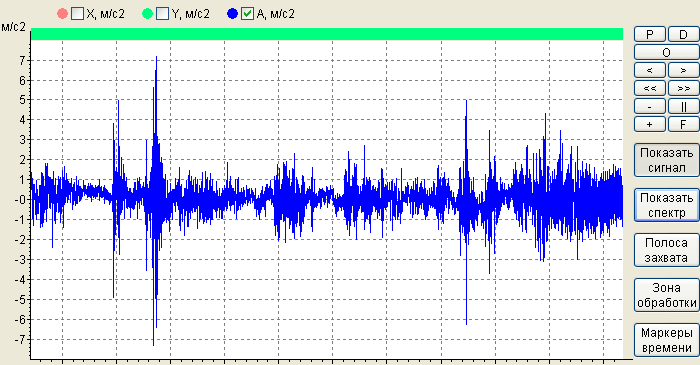Select Зона обработки
The width and height of the screenshot is (700, 365).
pyautogui.click(x=667, y=295)
